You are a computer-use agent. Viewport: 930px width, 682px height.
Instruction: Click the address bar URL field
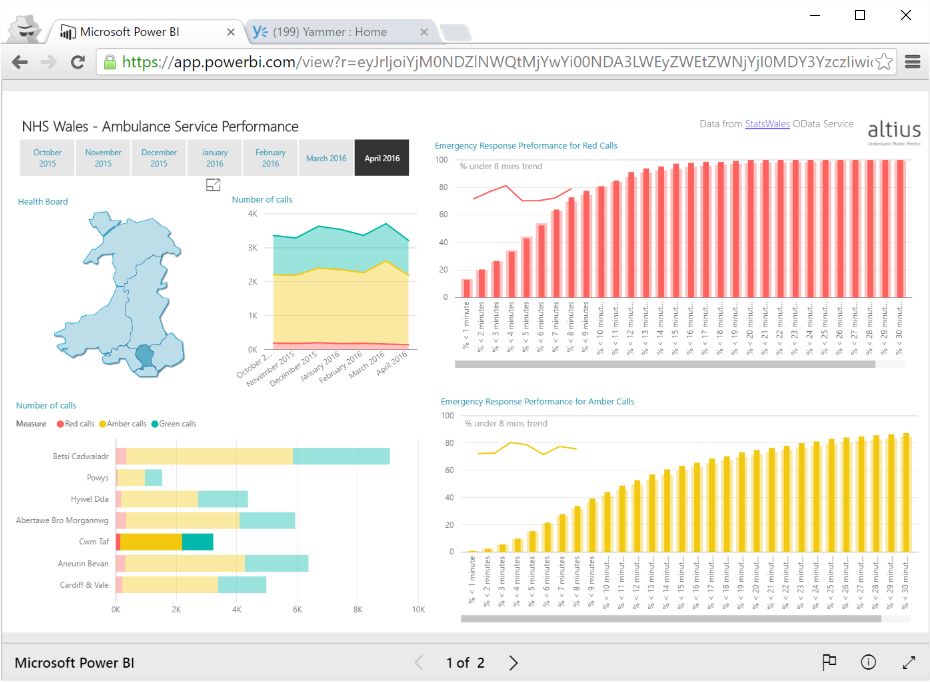tap(497, 62)
